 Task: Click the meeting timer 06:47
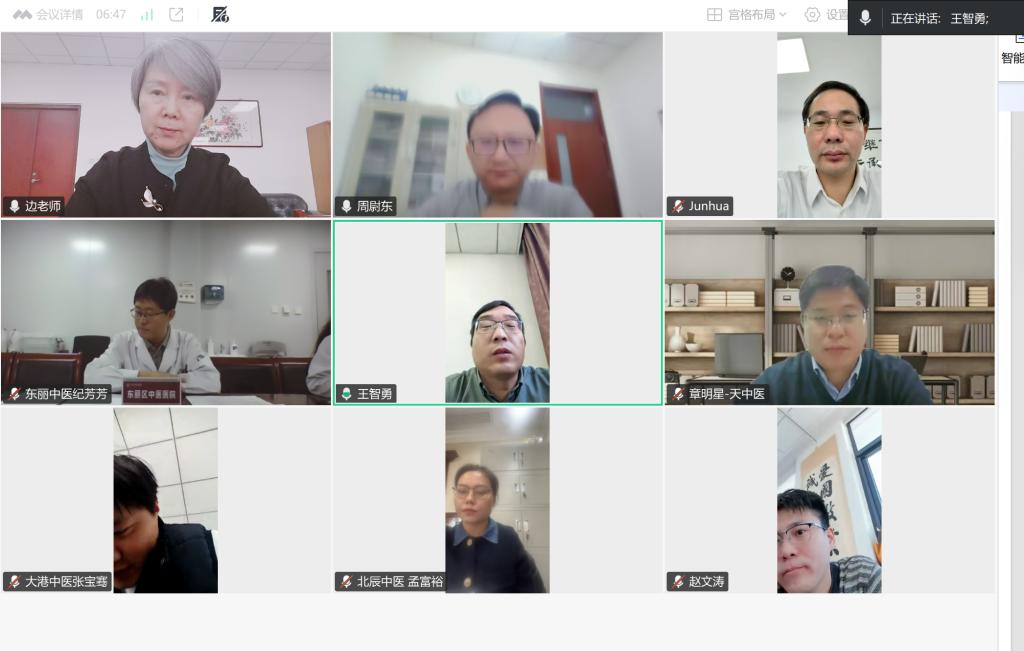111,15
